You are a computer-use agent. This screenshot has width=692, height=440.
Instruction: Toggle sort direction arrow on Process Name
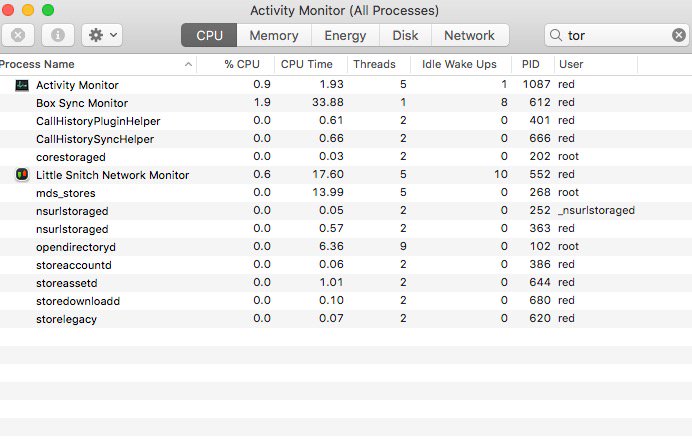coord(188,64)
